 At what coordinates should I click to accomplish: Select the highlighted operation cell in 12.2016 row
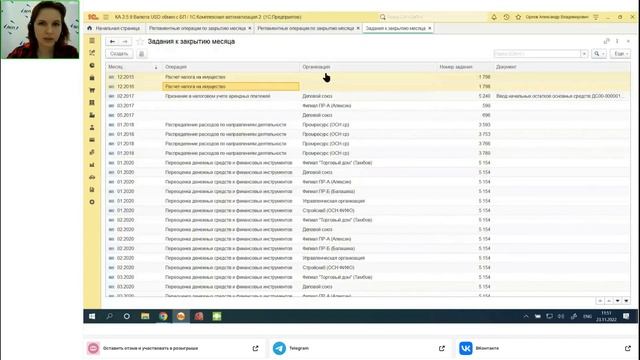pos(231,87)
